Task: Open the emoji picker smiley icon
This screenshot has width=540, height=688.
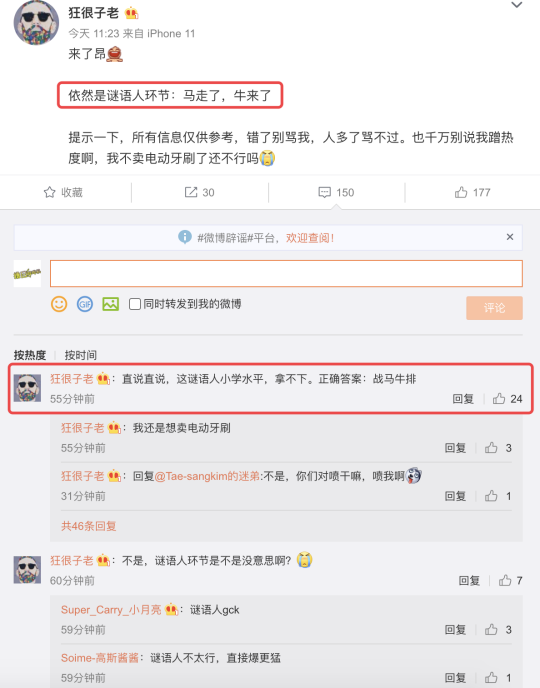Action: click(59, 304)
